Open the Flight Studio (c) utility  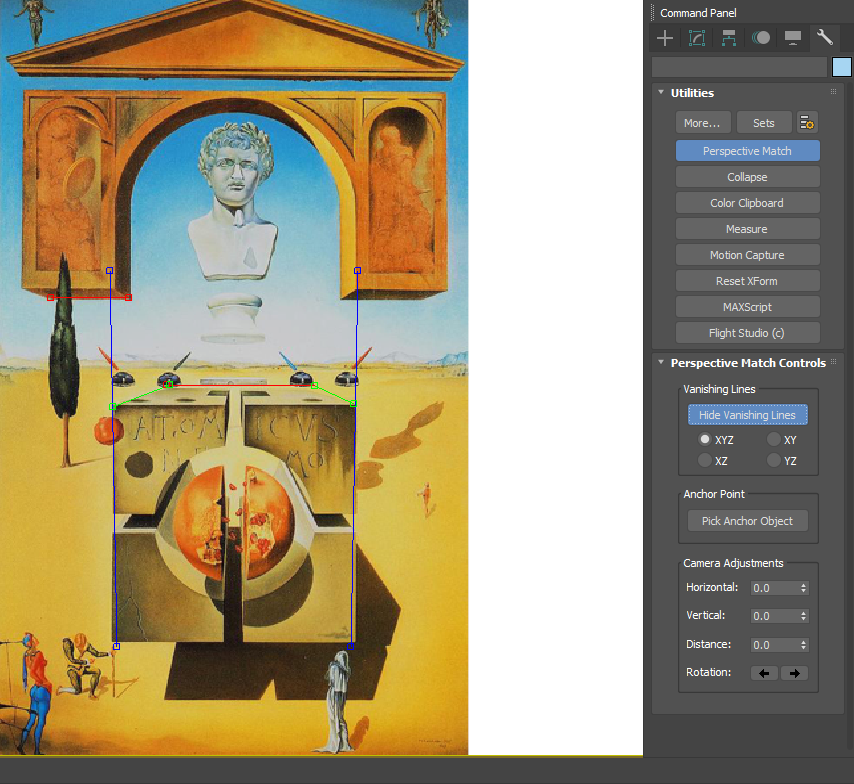747,333
